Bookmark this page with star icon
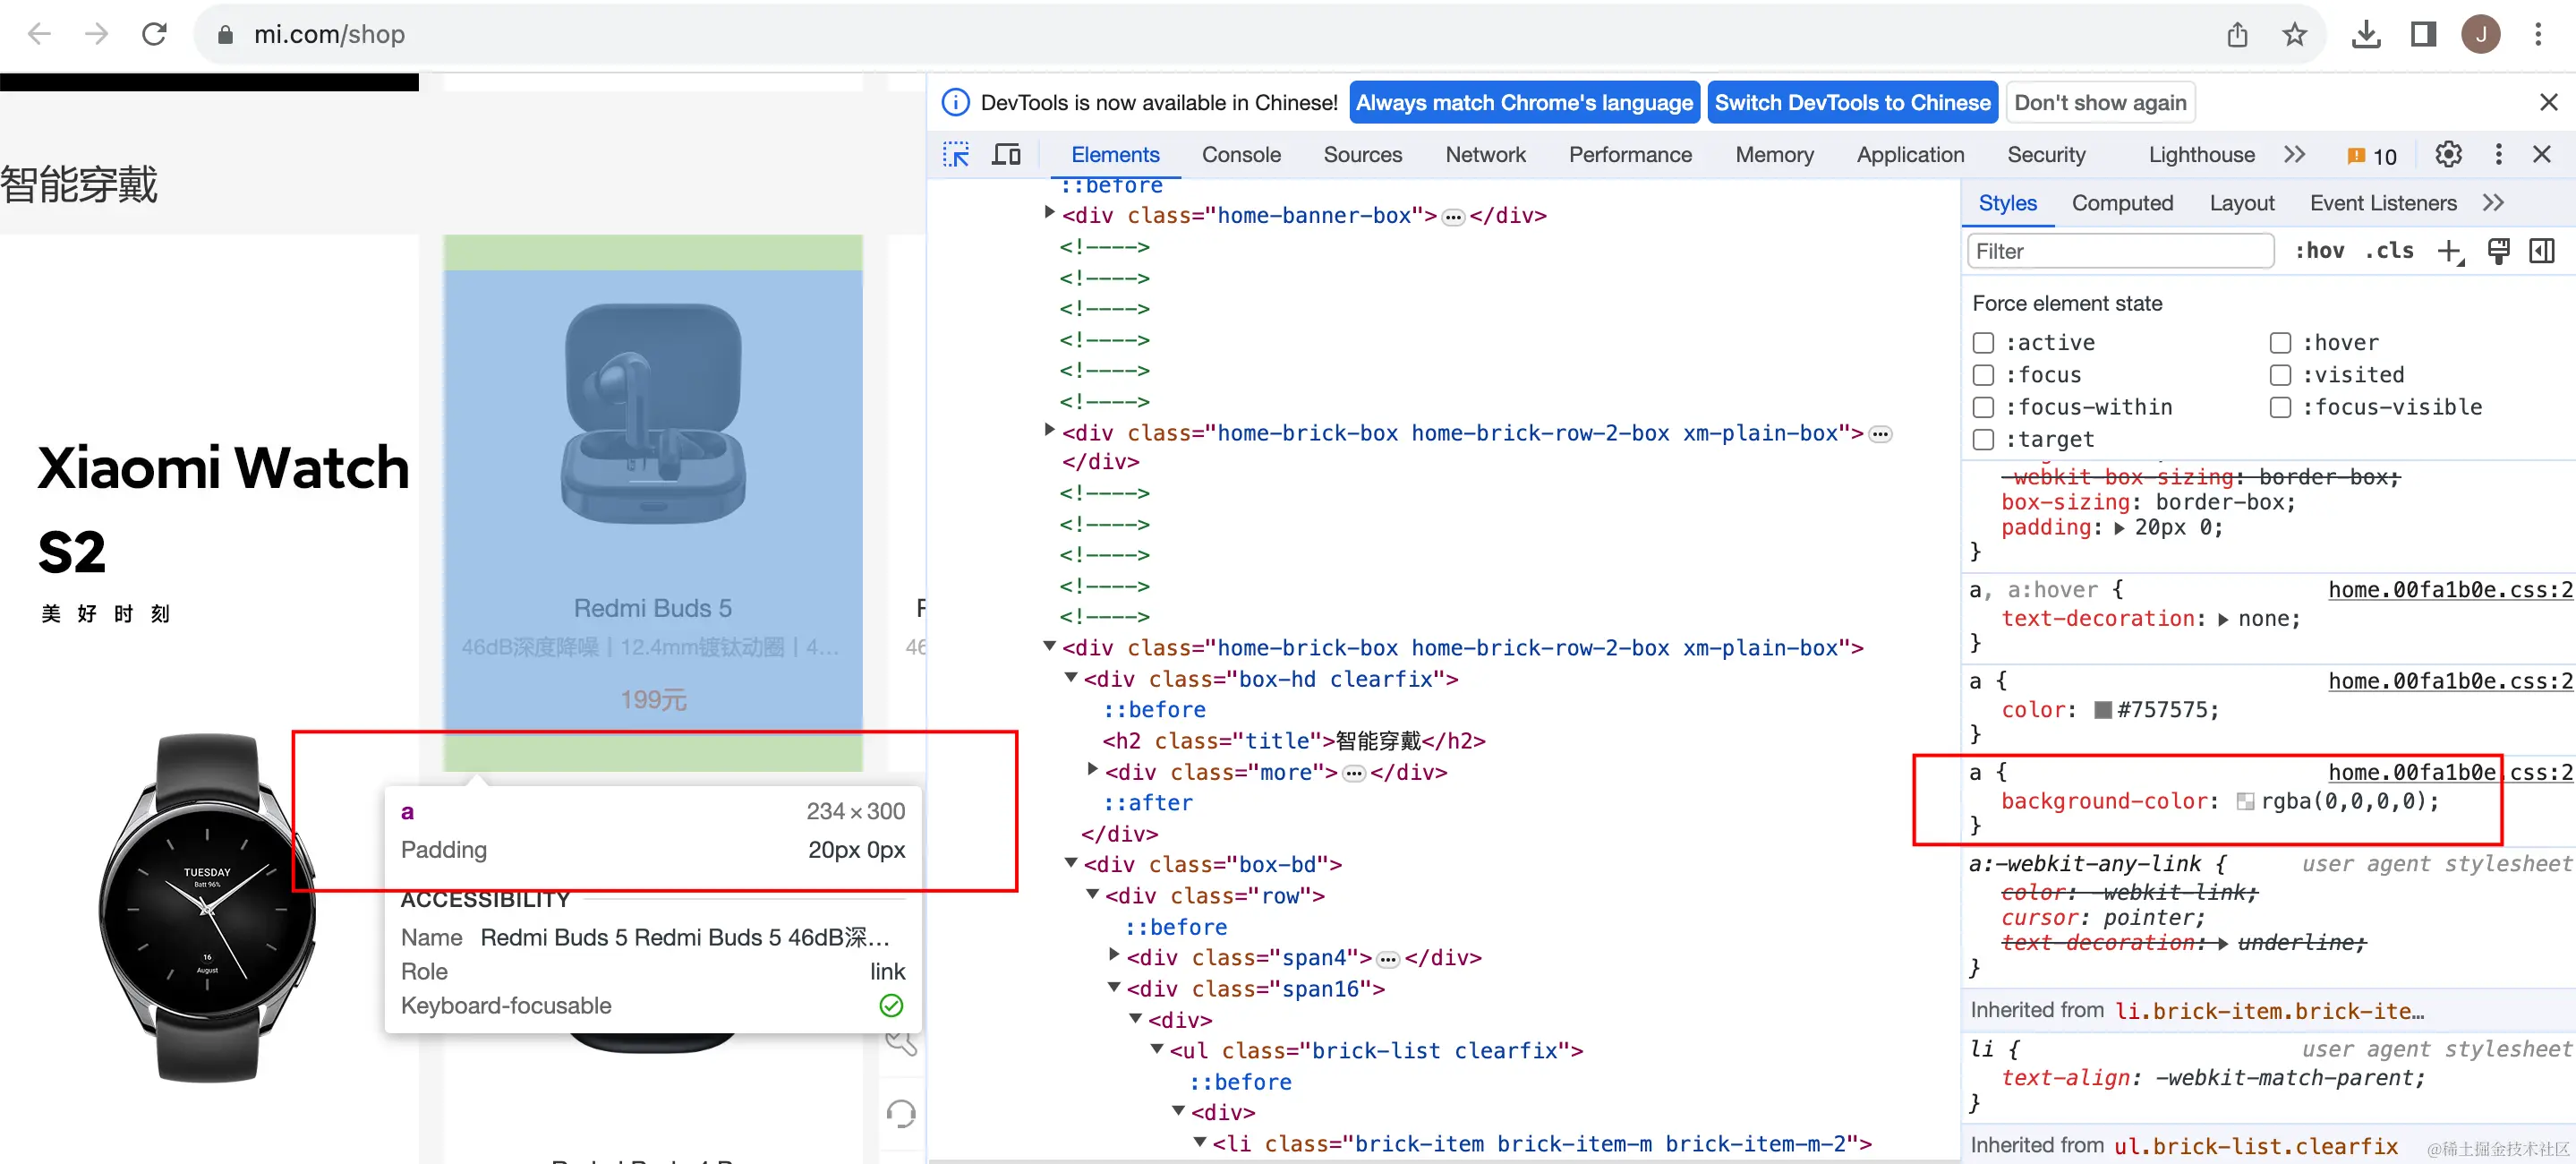This screenshot has height=1164, width=2576. point(2295,34)
